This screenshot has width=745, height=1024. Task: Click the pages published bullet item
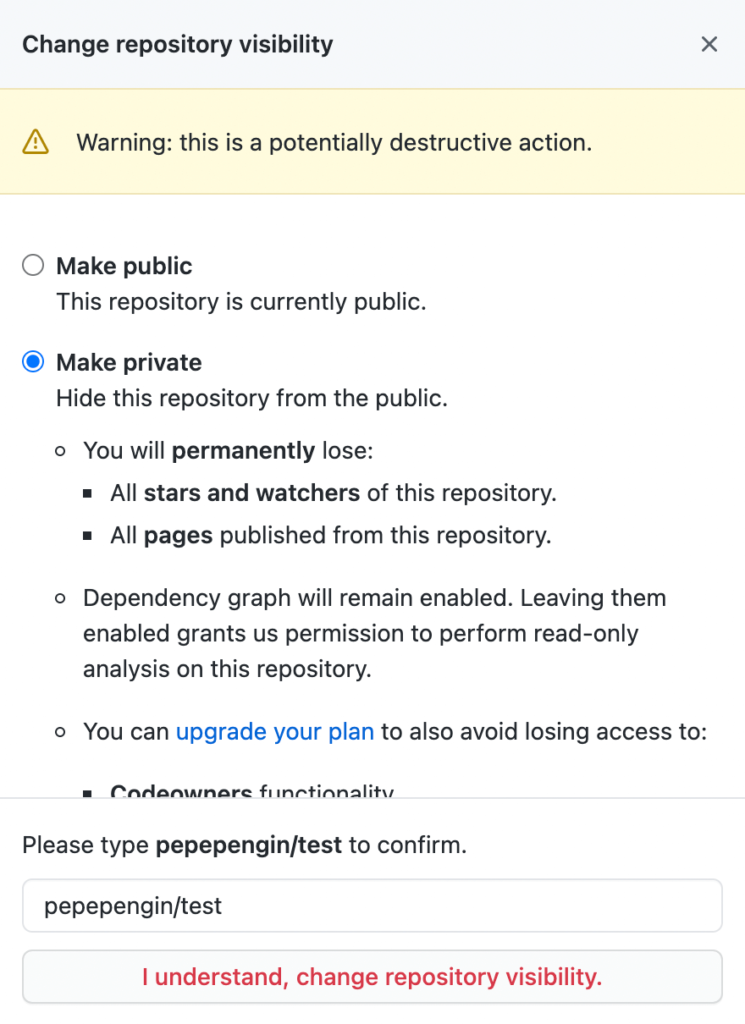click(x=330, y=536)
